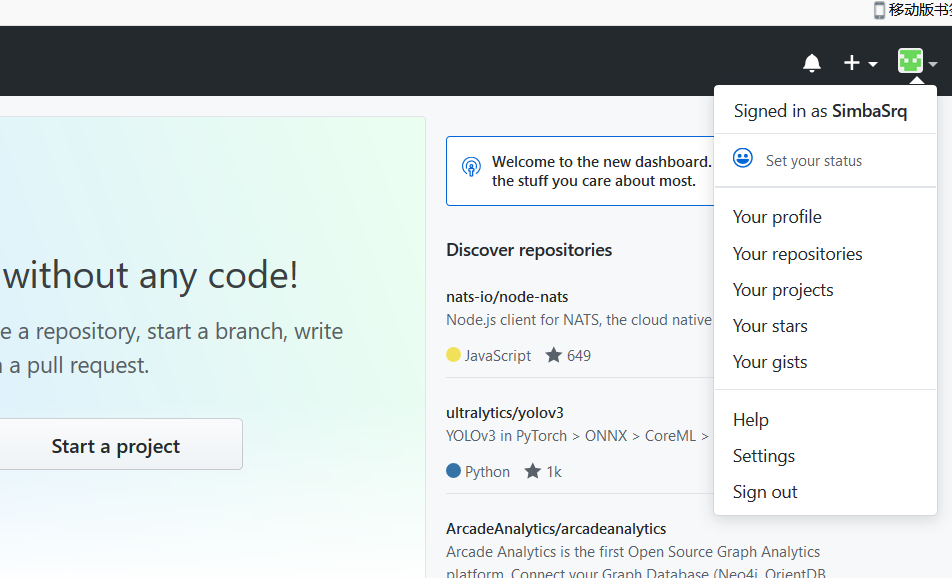Open ArcadeAnalytics/arcadeanalytics repository
952x578 pixels.
pyautogui.click(x=556, y=529)
